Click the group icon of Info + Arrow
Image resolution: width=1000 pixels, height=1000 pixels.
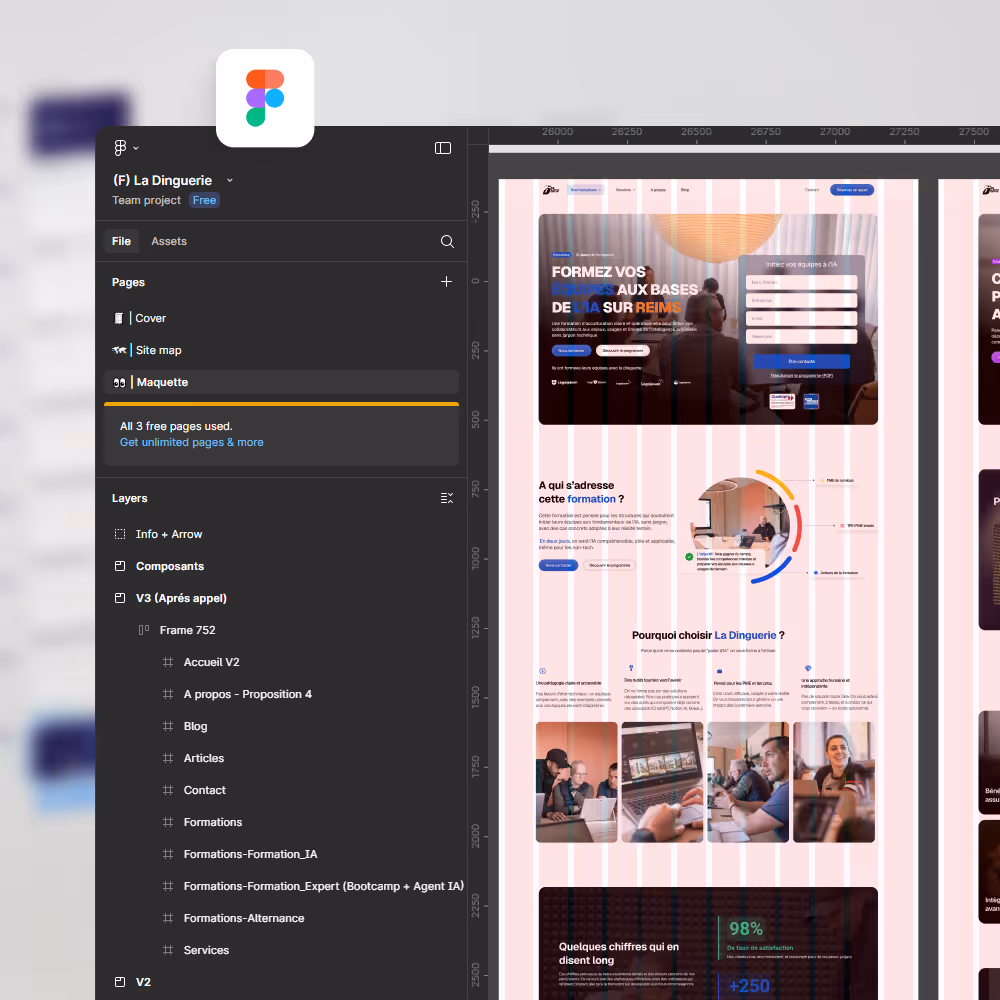[120, 534]
